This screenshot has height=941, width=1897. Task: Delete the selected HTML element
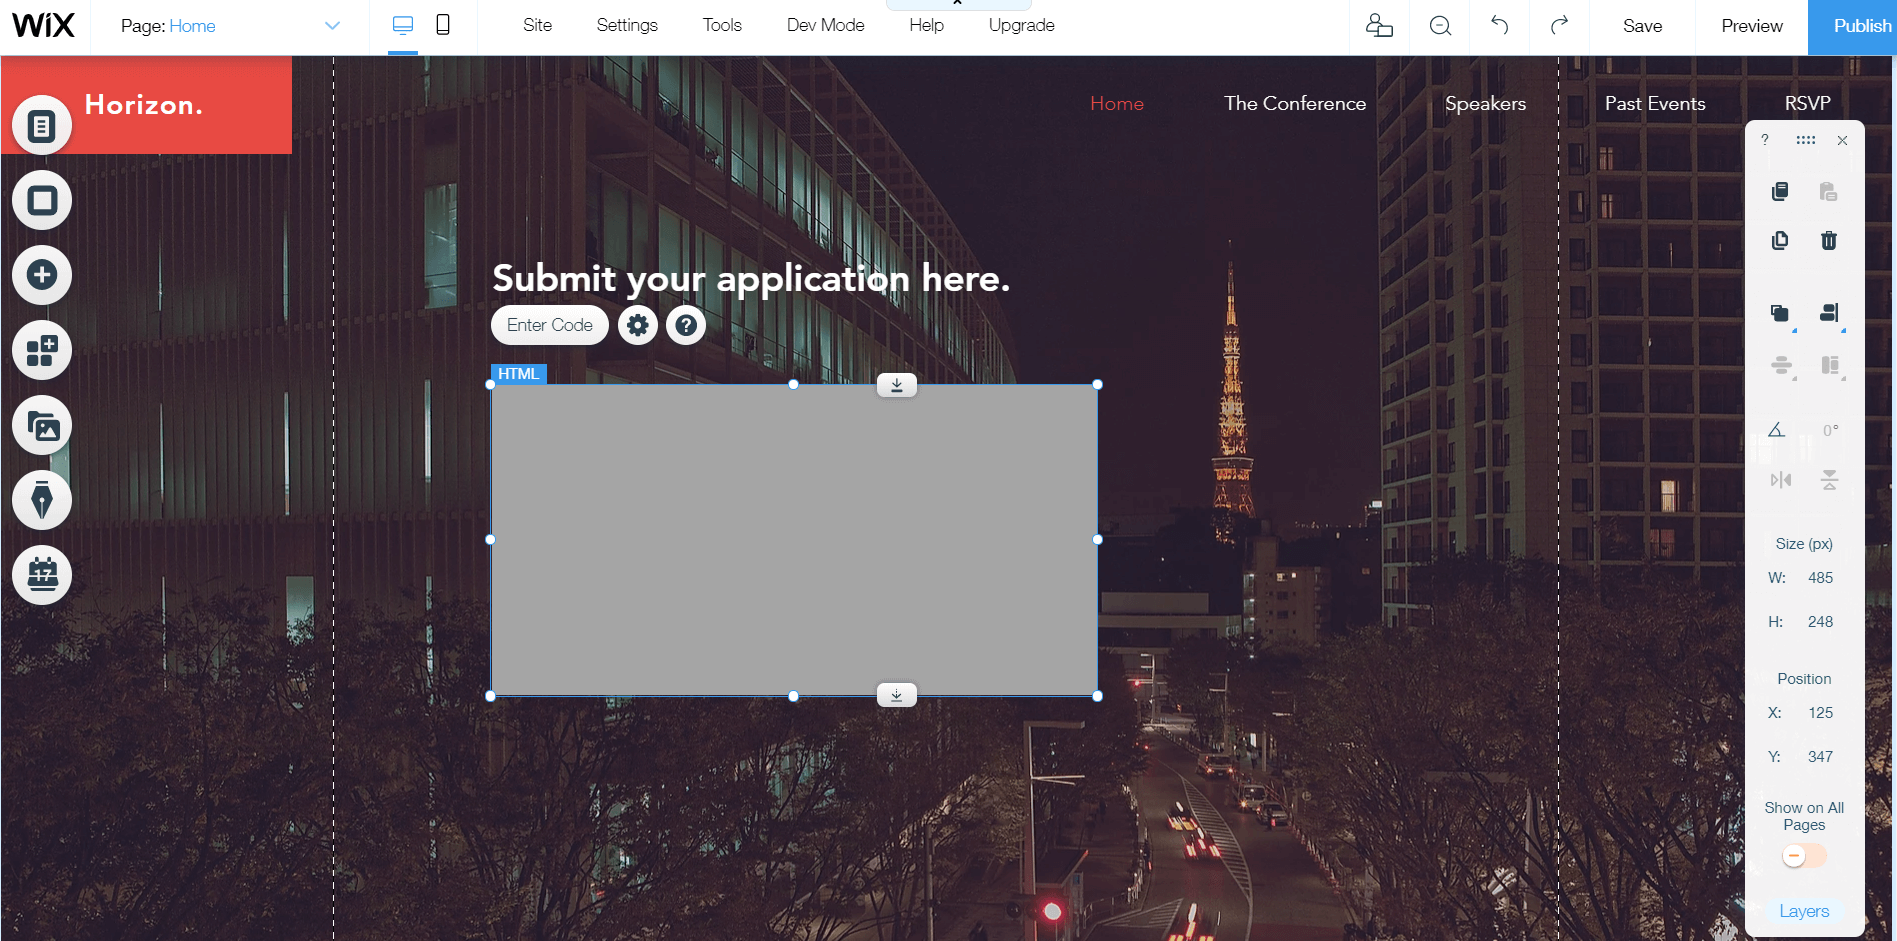click(x=1829, y=240)
